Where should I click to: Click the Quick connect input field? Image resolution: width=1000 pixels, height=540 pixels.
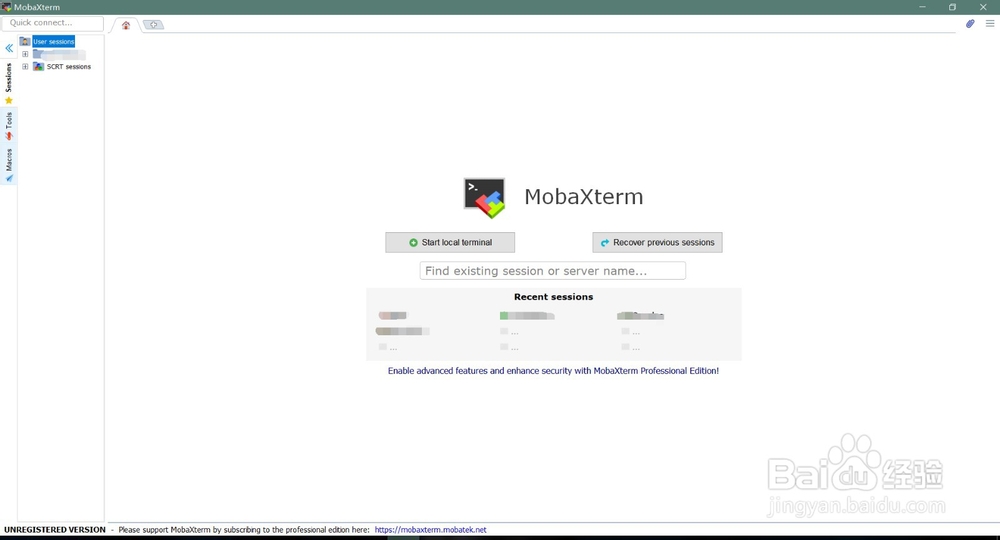coord(52,23)
